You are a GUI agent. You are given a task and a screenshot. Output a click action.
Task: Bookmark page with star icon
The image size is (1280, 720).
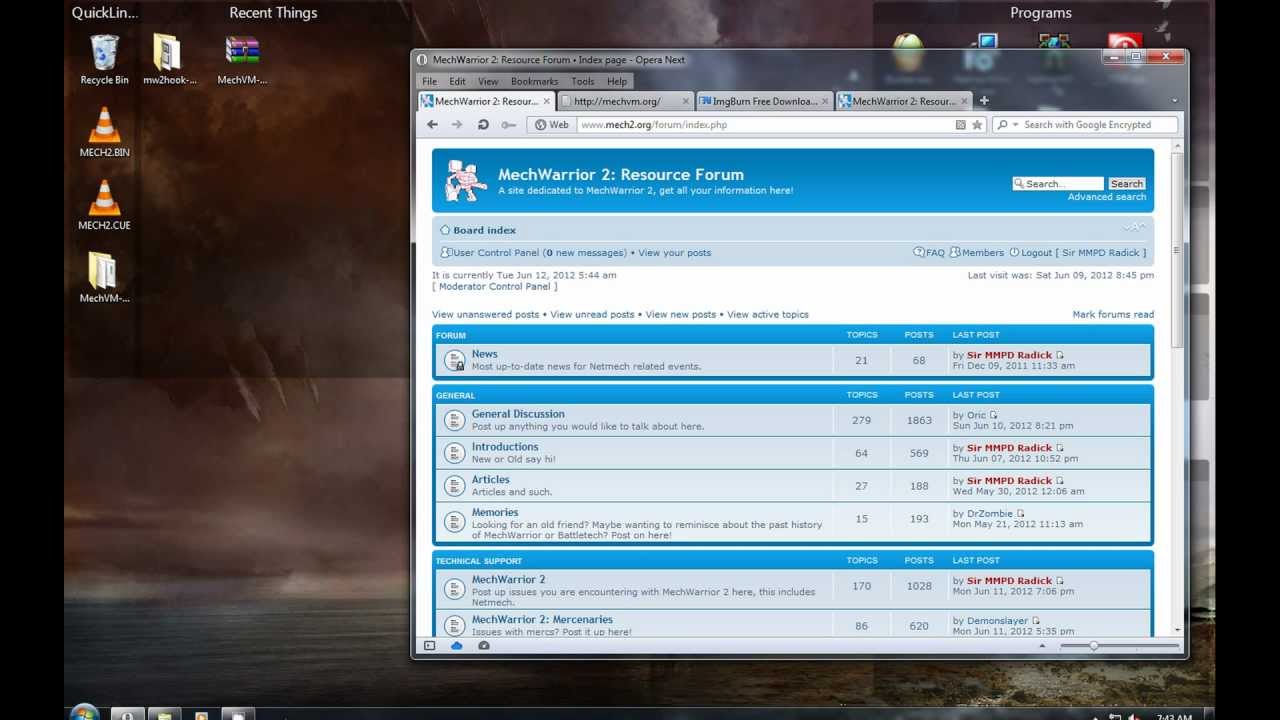tap(977, 125)
